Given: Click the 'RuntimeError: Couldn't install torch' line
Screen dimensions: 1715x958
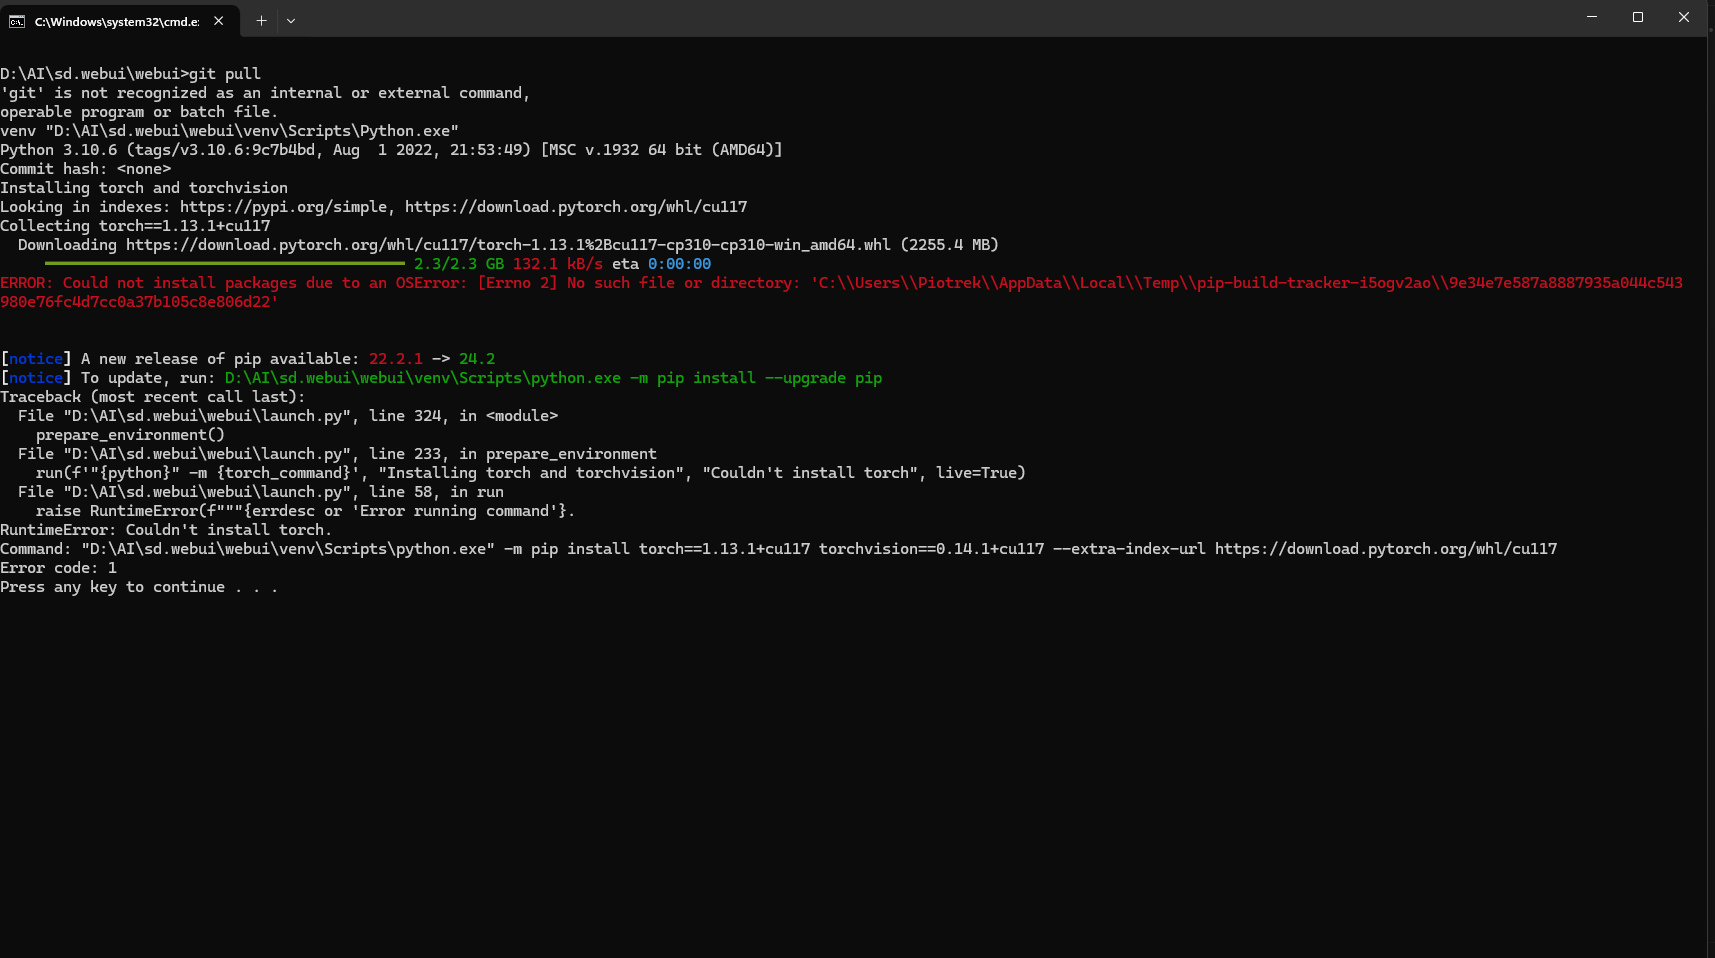Looking at the screenshot, I should coord(165,530).
